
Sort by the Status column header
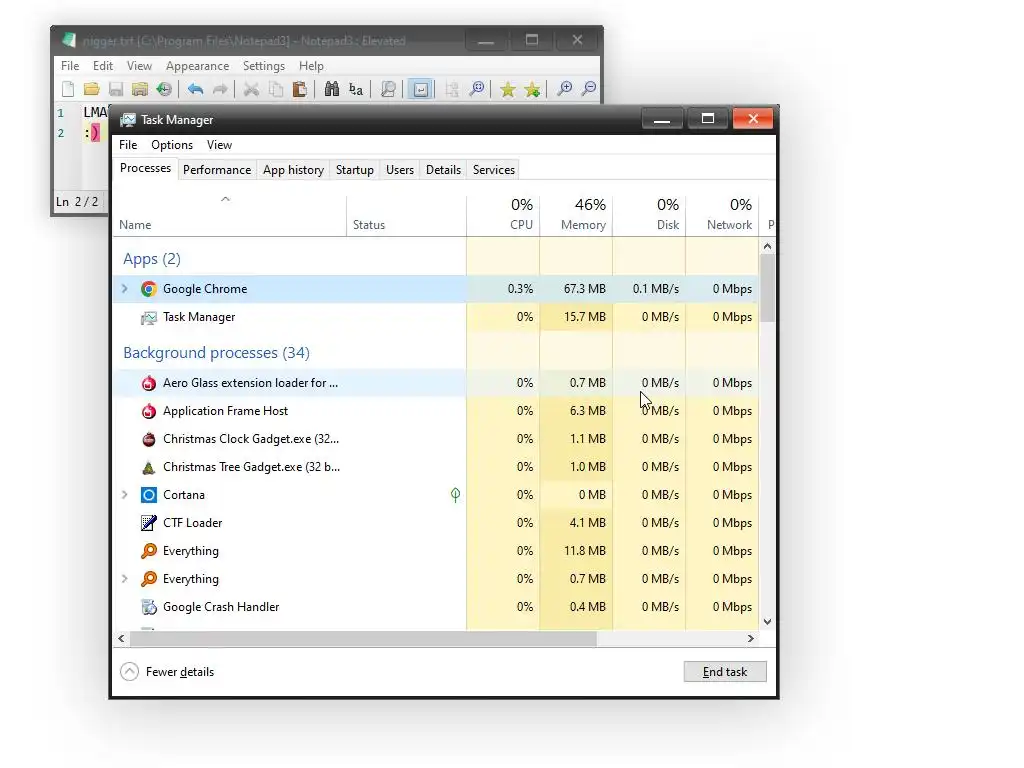(x=406, y=214)
